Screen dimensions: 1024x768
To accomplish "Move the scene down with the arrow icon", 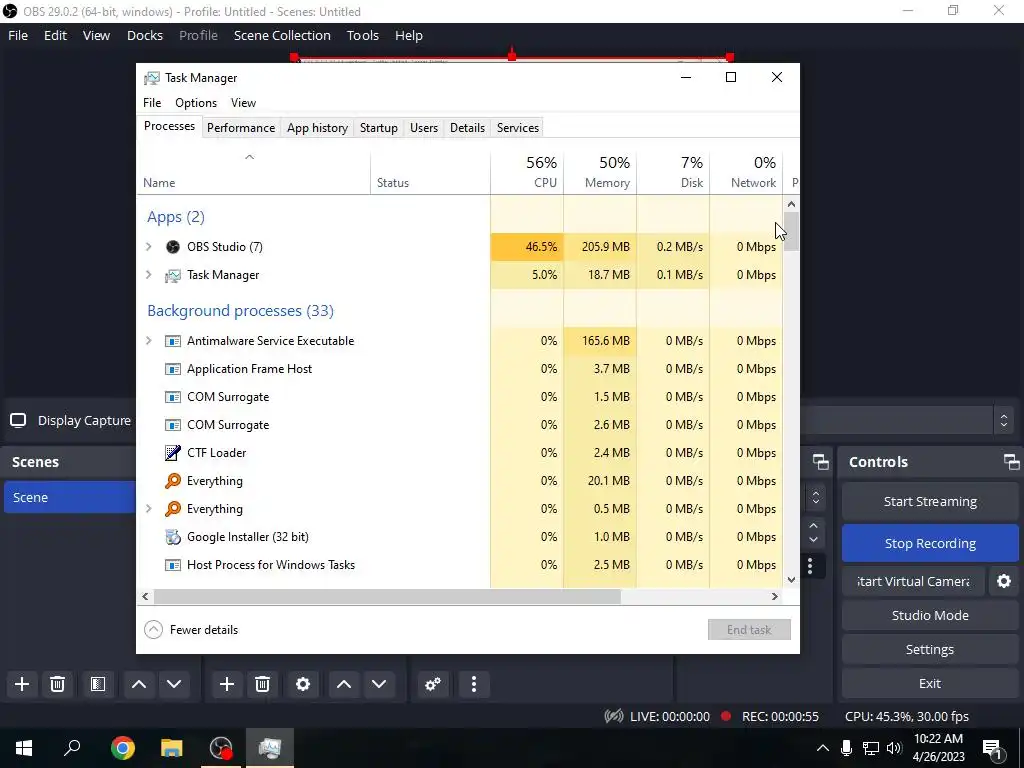I will point(174,684).
